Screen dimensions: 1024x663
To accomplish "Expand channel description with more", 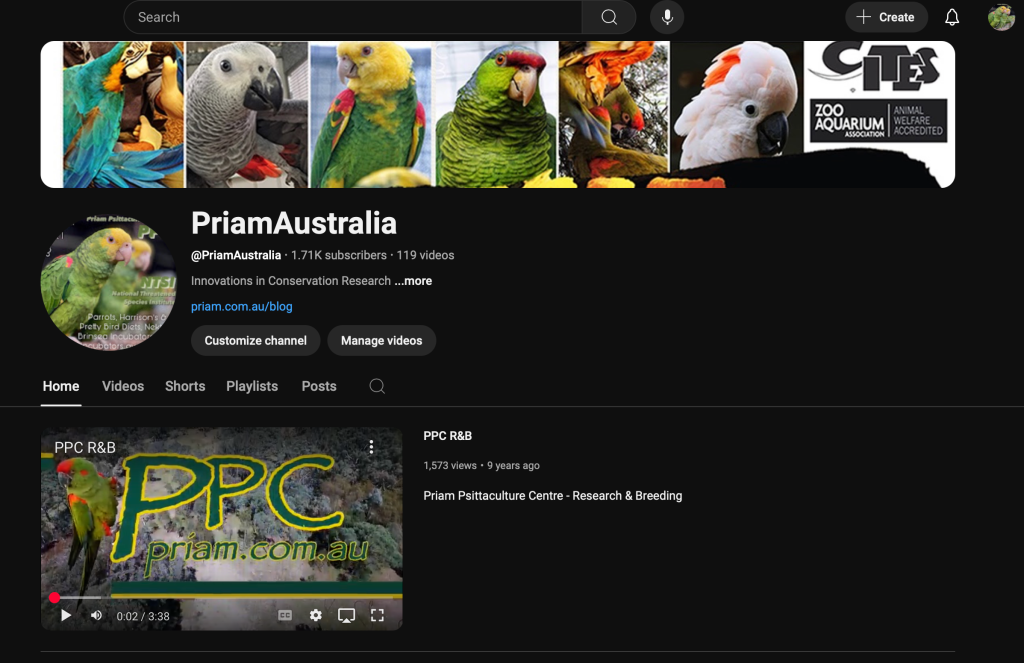I will point(413,281).
